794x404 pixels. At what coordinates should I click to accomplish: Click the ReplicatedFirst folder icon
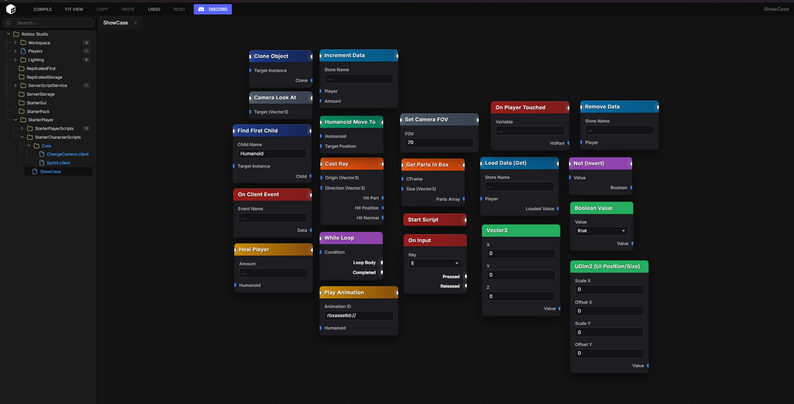21,68
